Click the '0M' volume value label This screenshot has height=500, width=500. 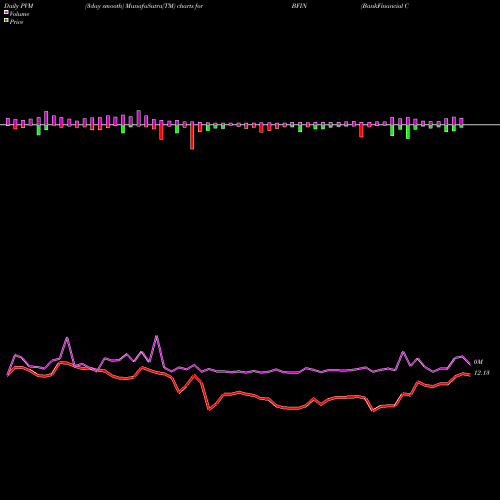click(x=478, y=362)
